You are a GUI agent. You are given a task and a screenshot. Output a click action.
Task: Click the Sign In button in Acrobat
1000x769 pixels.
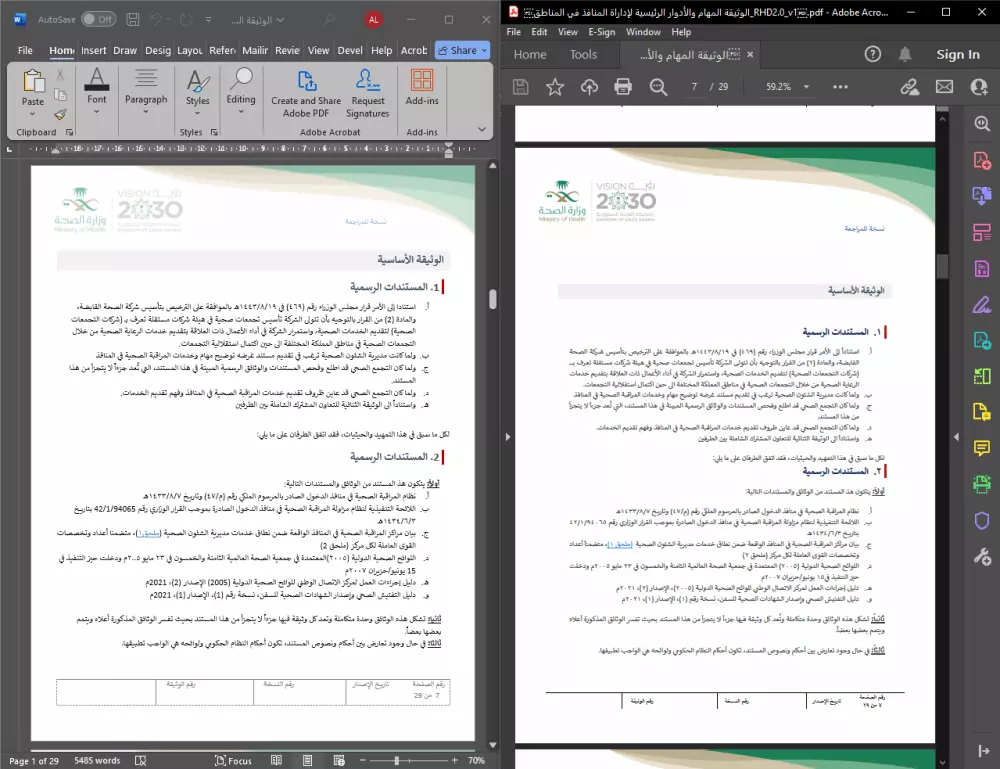pos(957,54)
